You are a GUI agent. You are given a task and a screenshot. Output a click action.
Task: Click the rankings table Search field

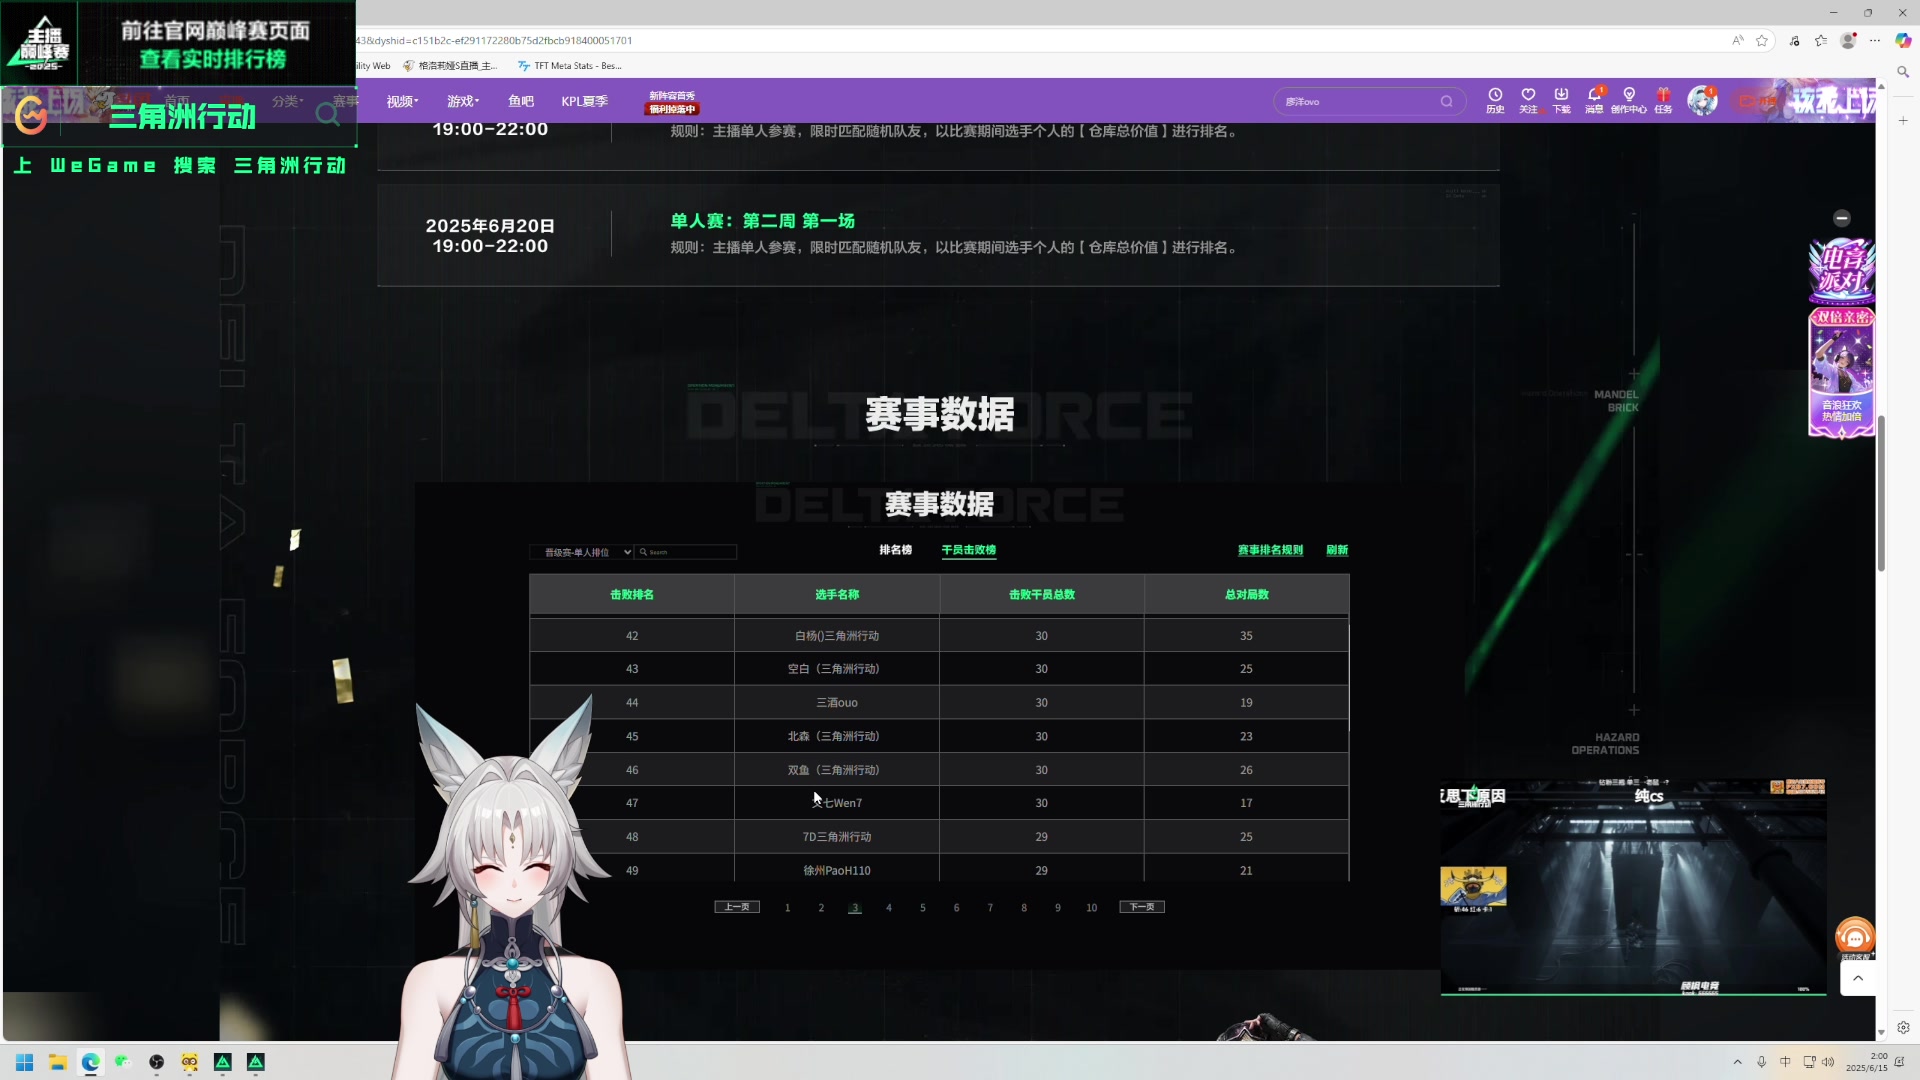click(x=686, y=552)
